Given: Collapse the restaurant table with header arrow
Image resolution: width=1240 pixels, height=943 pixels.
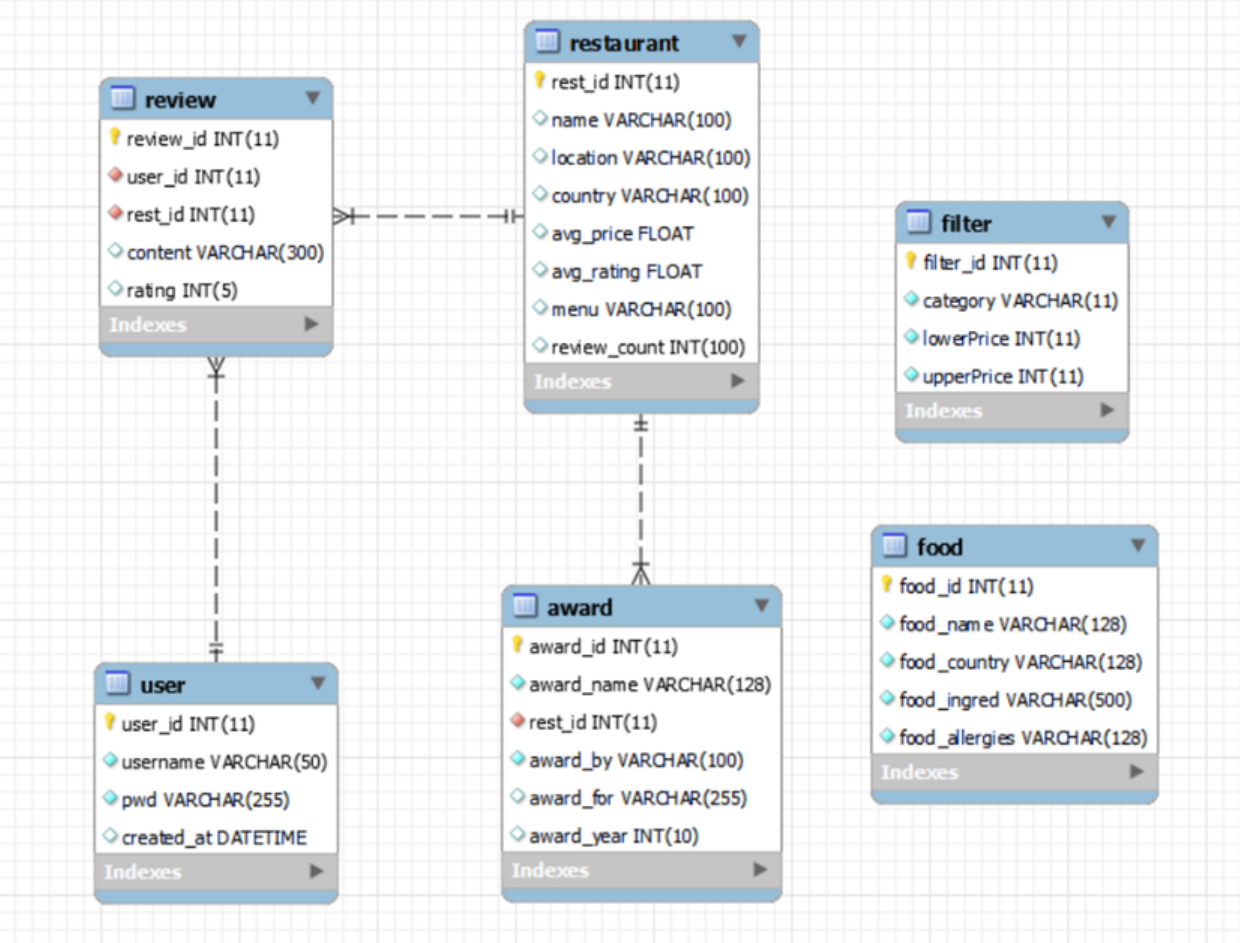Looking at the screenshot, I should pos(739,41).
